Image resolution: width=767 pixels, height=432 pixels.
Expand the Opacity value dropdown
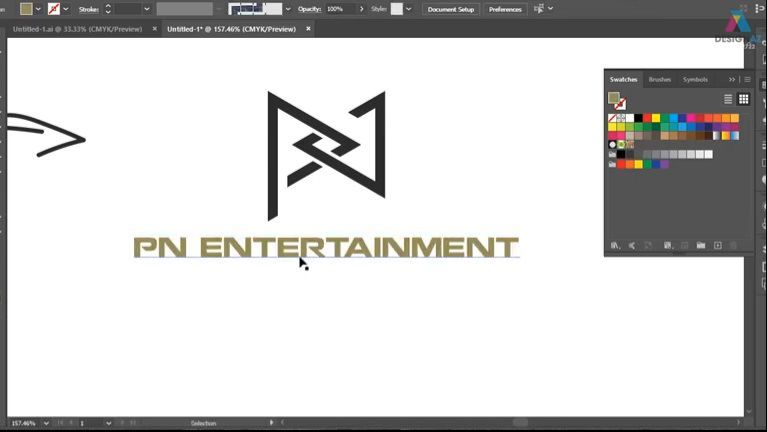pyautogui.click(x=351, y=9)
